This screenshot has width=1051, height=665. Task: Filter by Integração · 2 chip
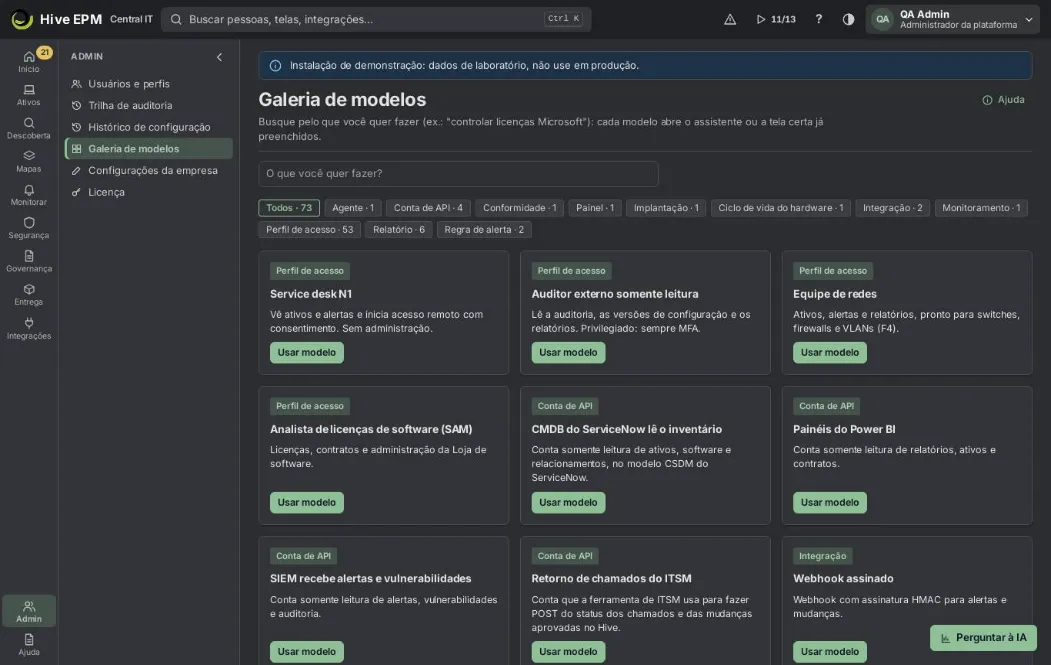point(892,208)
